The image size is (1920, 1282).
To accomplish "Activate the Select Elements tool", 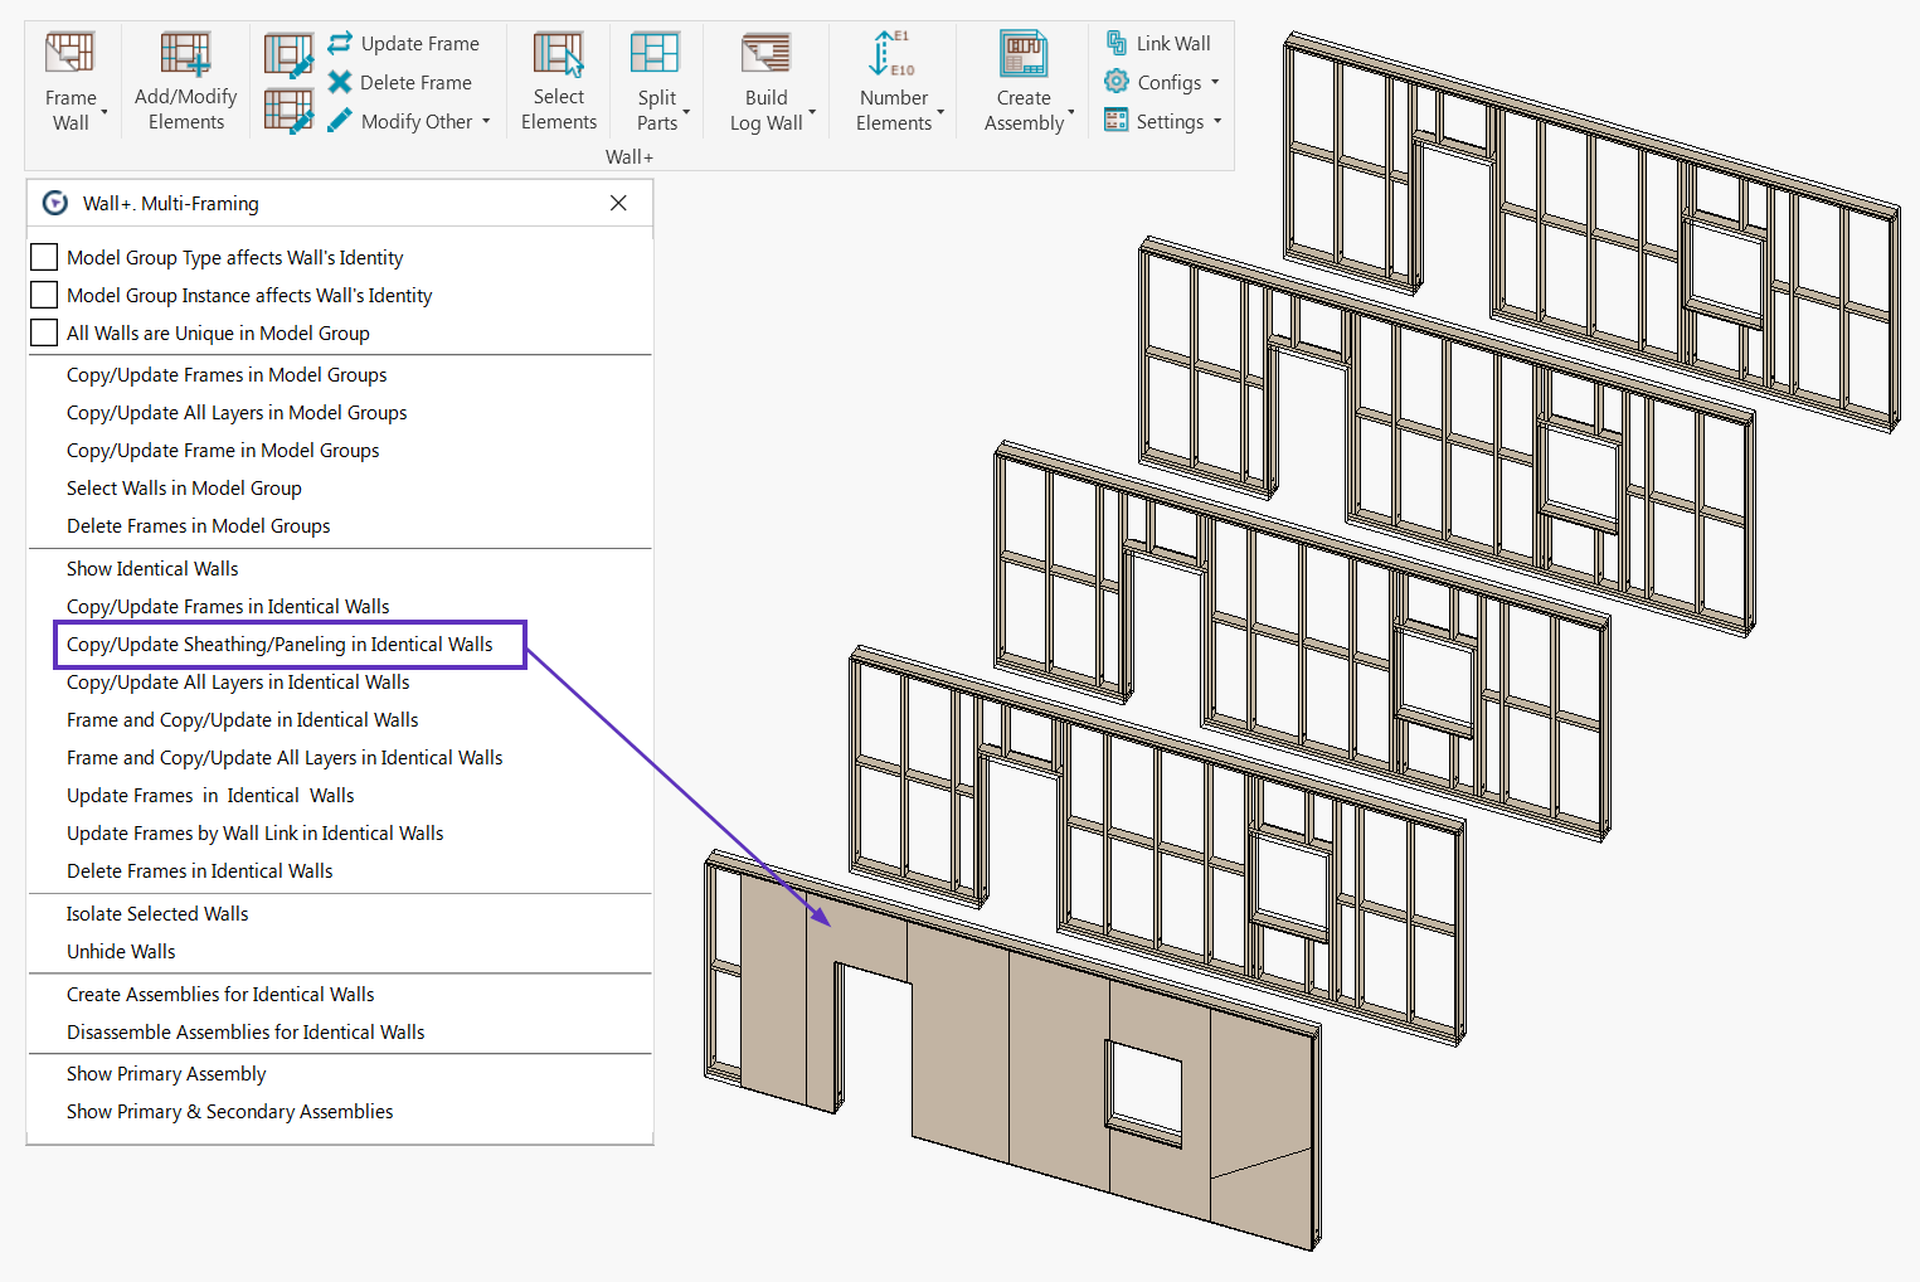I will (558, 80).
